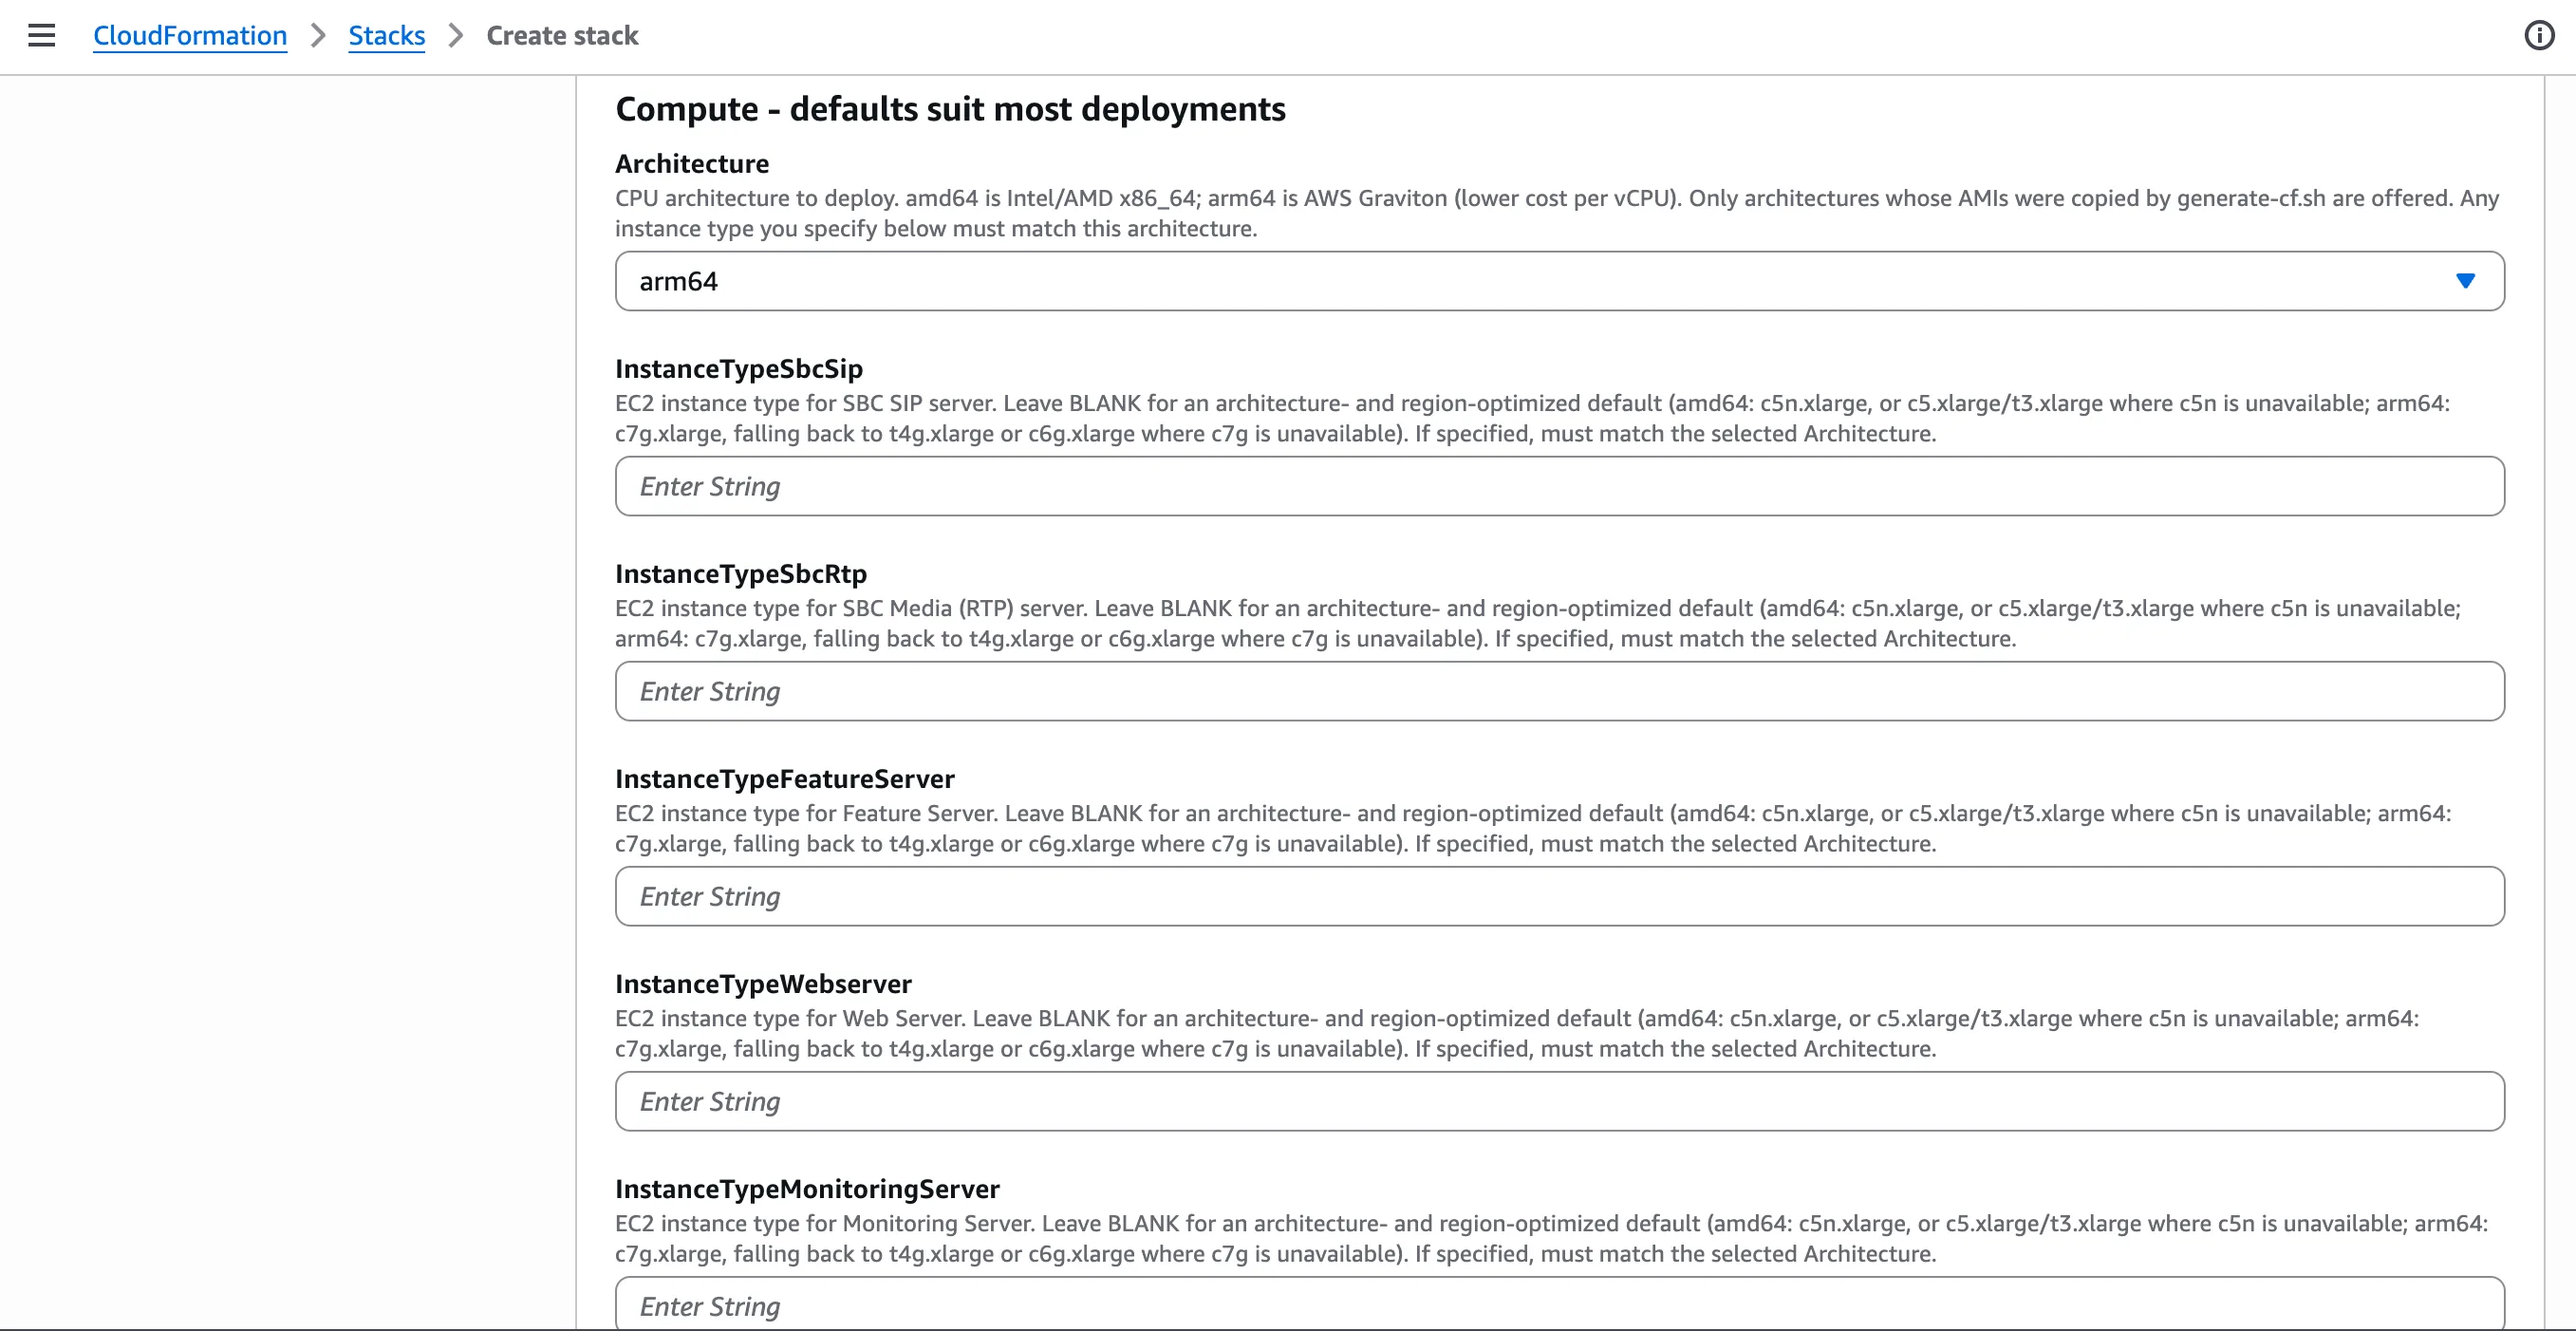Click the 'EC2 instance type for Monitoring Server' description
2576x1331 pixels.
pos(1552,1238)
